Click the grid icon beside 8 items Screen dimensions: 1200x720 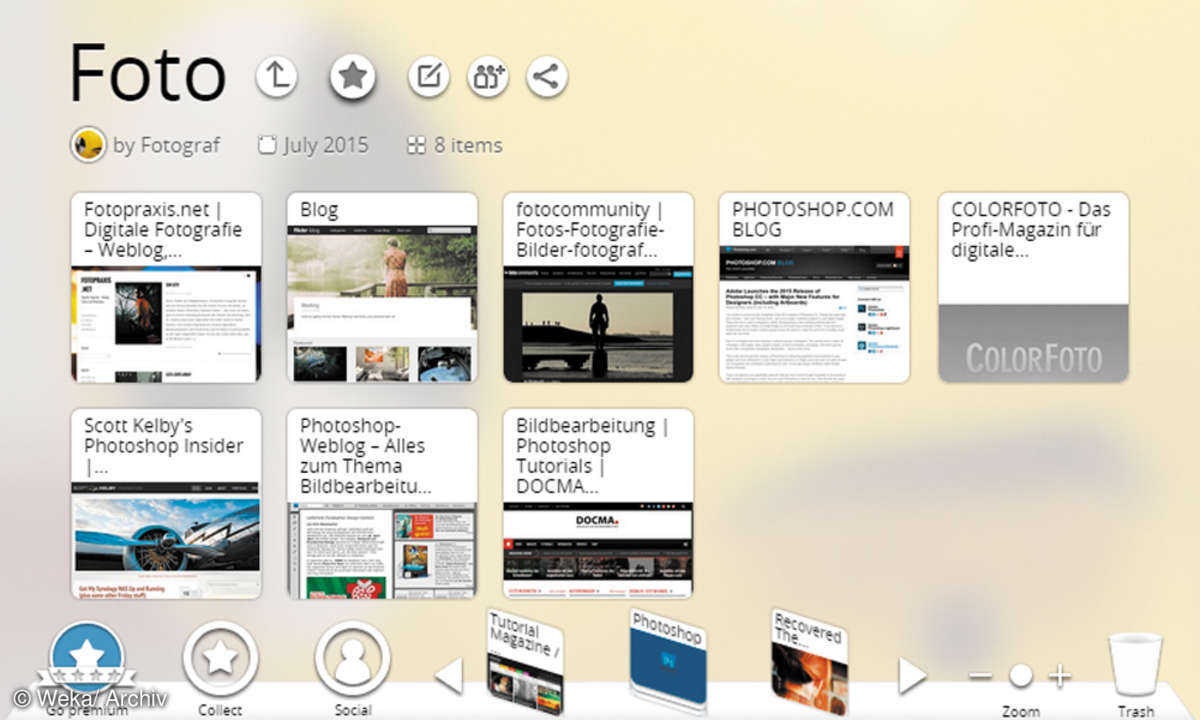point(417,146)
